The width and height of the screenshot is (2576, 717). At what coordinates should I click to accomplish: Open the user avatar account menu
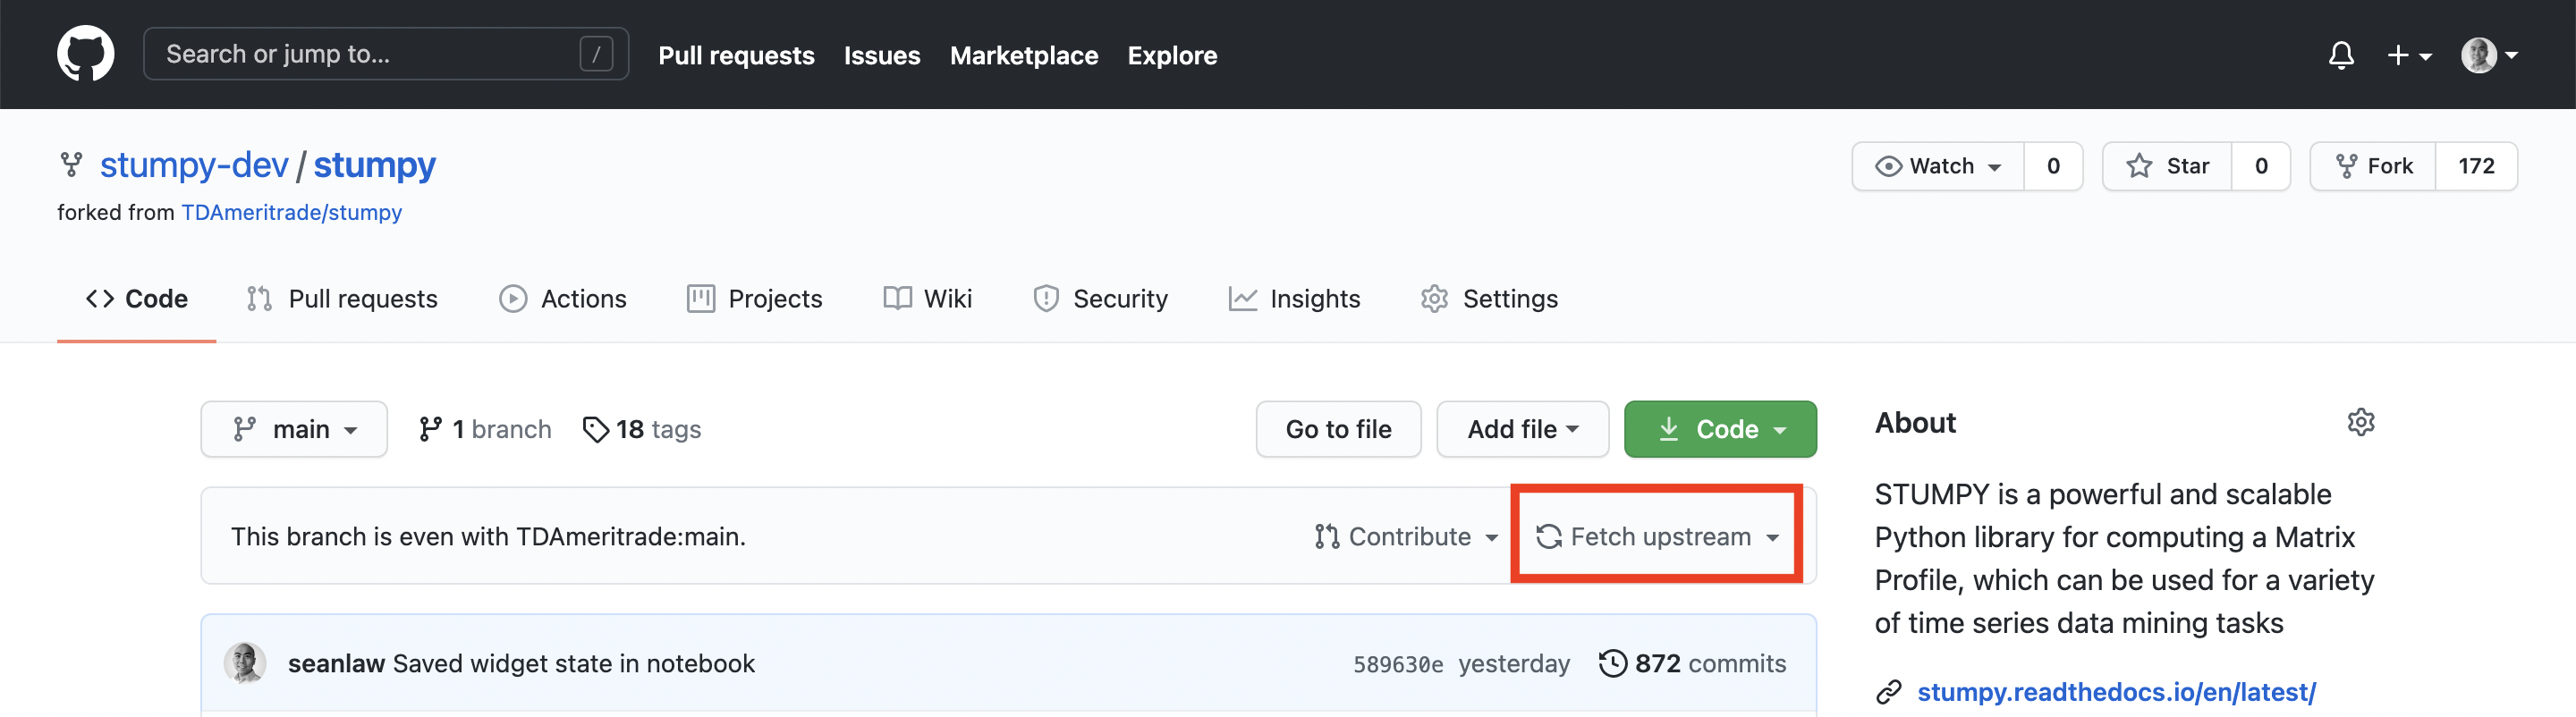(2489, 55)
